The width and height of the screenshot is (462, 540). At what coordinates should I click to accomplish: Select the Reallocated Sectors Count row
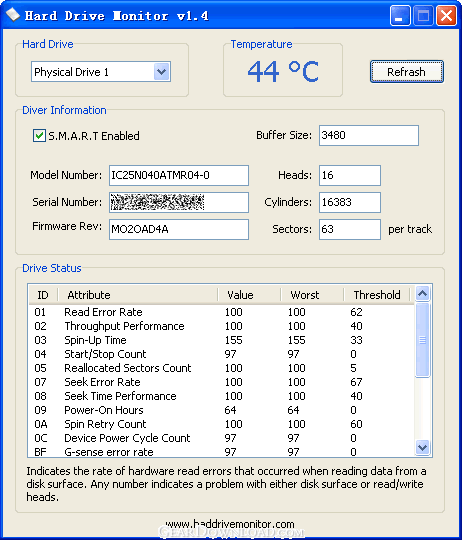pos(221,368)
